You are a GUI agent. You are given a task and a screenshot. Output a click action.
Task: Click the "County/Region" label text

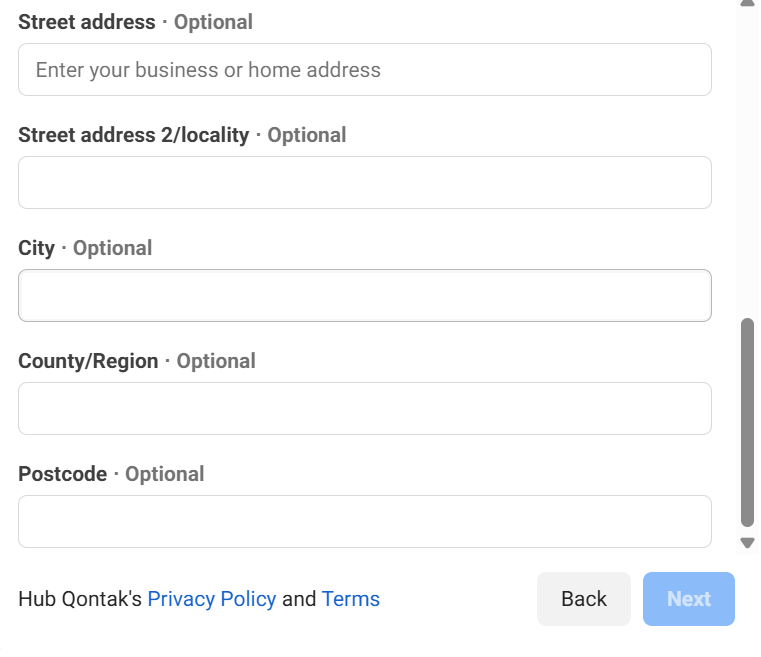88,361
